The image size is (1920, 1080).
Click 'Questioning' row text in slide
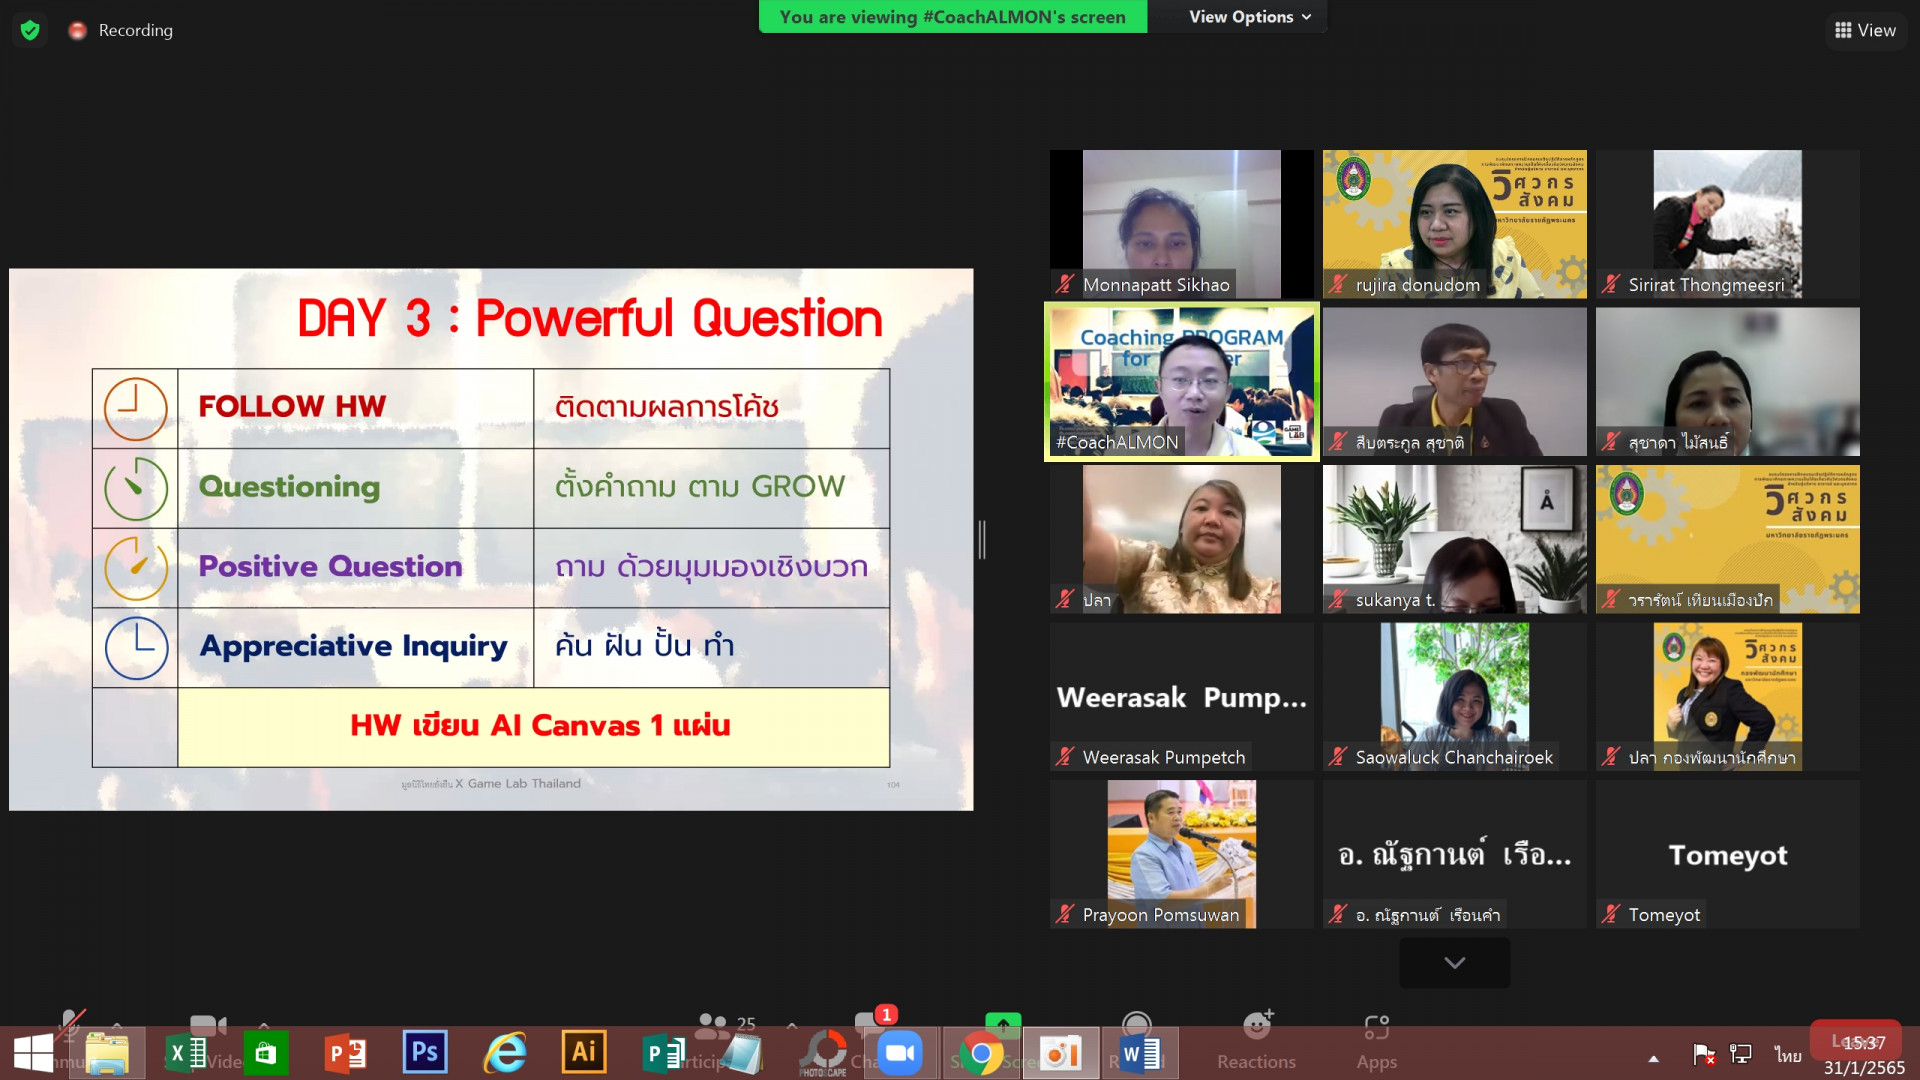(289, 487)
